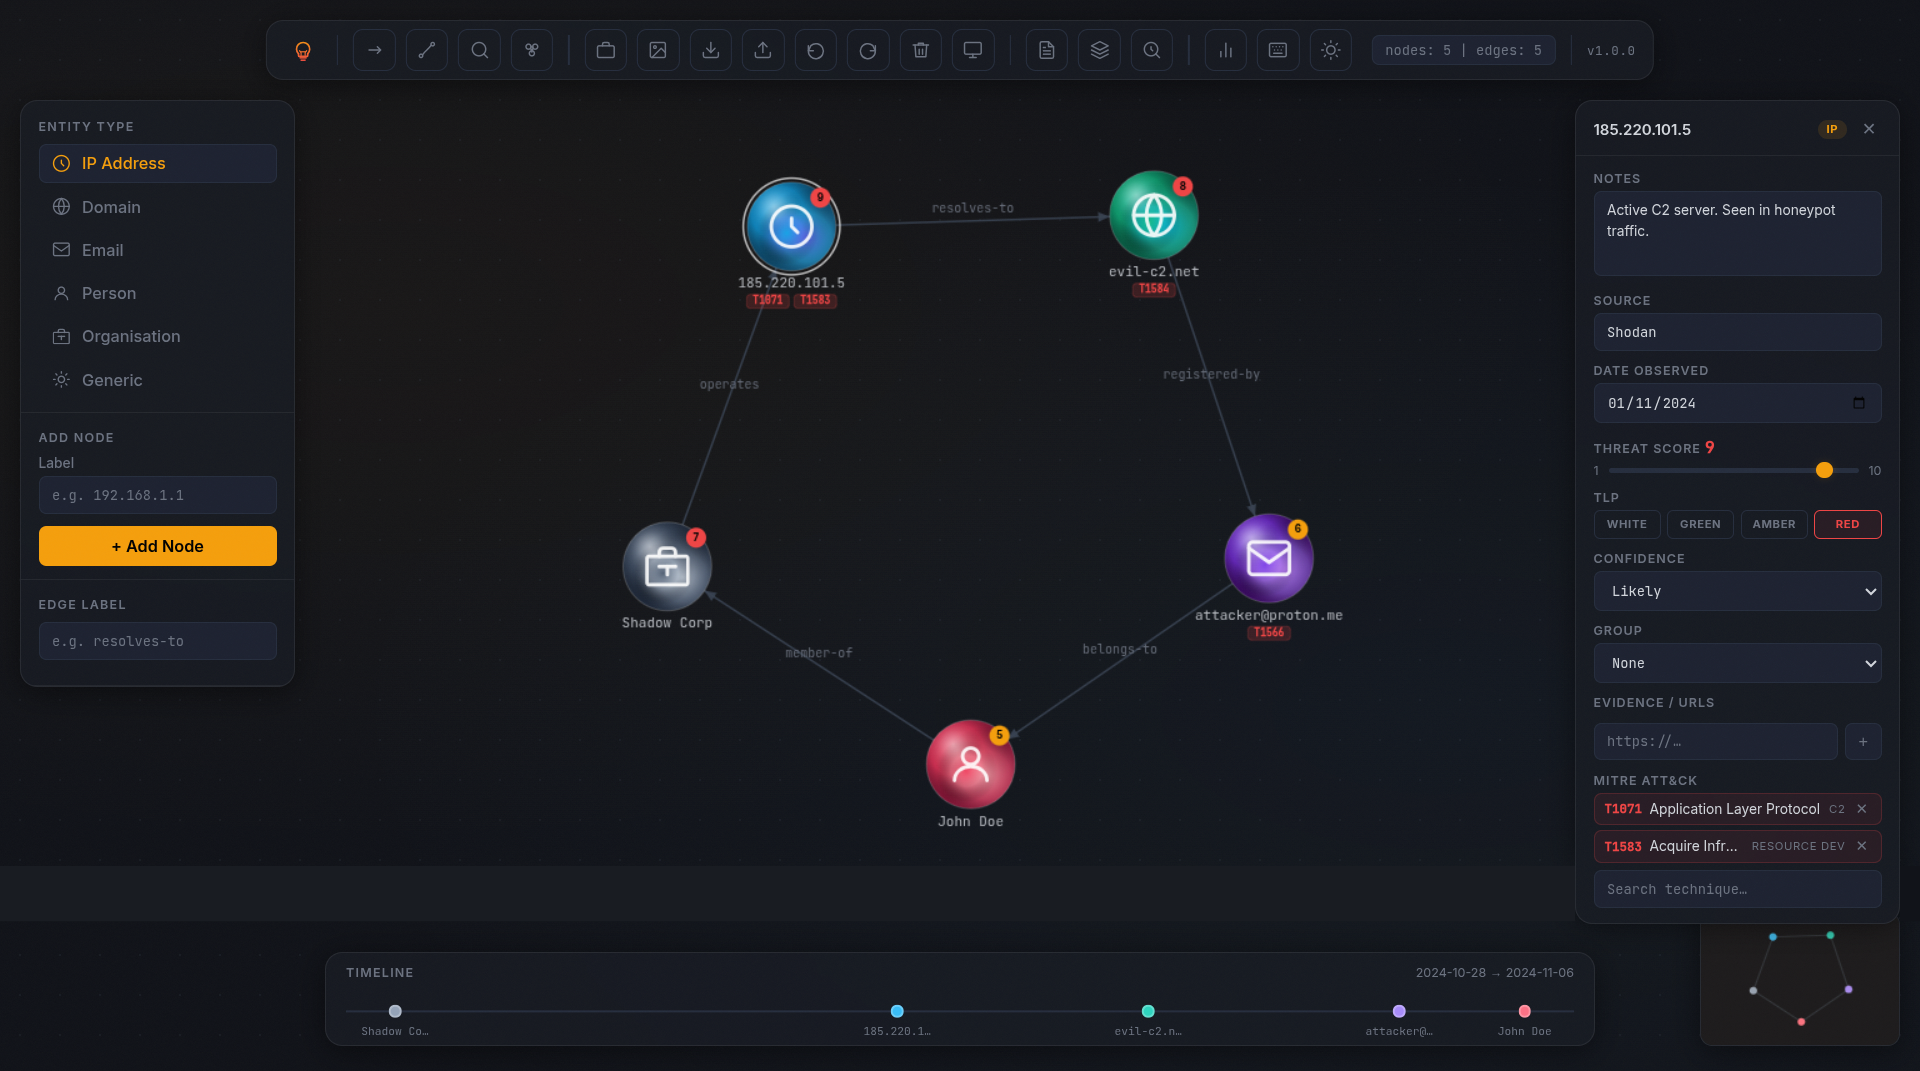
Task: Click the graph minimap thumbnail
Action: point(1800,982)
